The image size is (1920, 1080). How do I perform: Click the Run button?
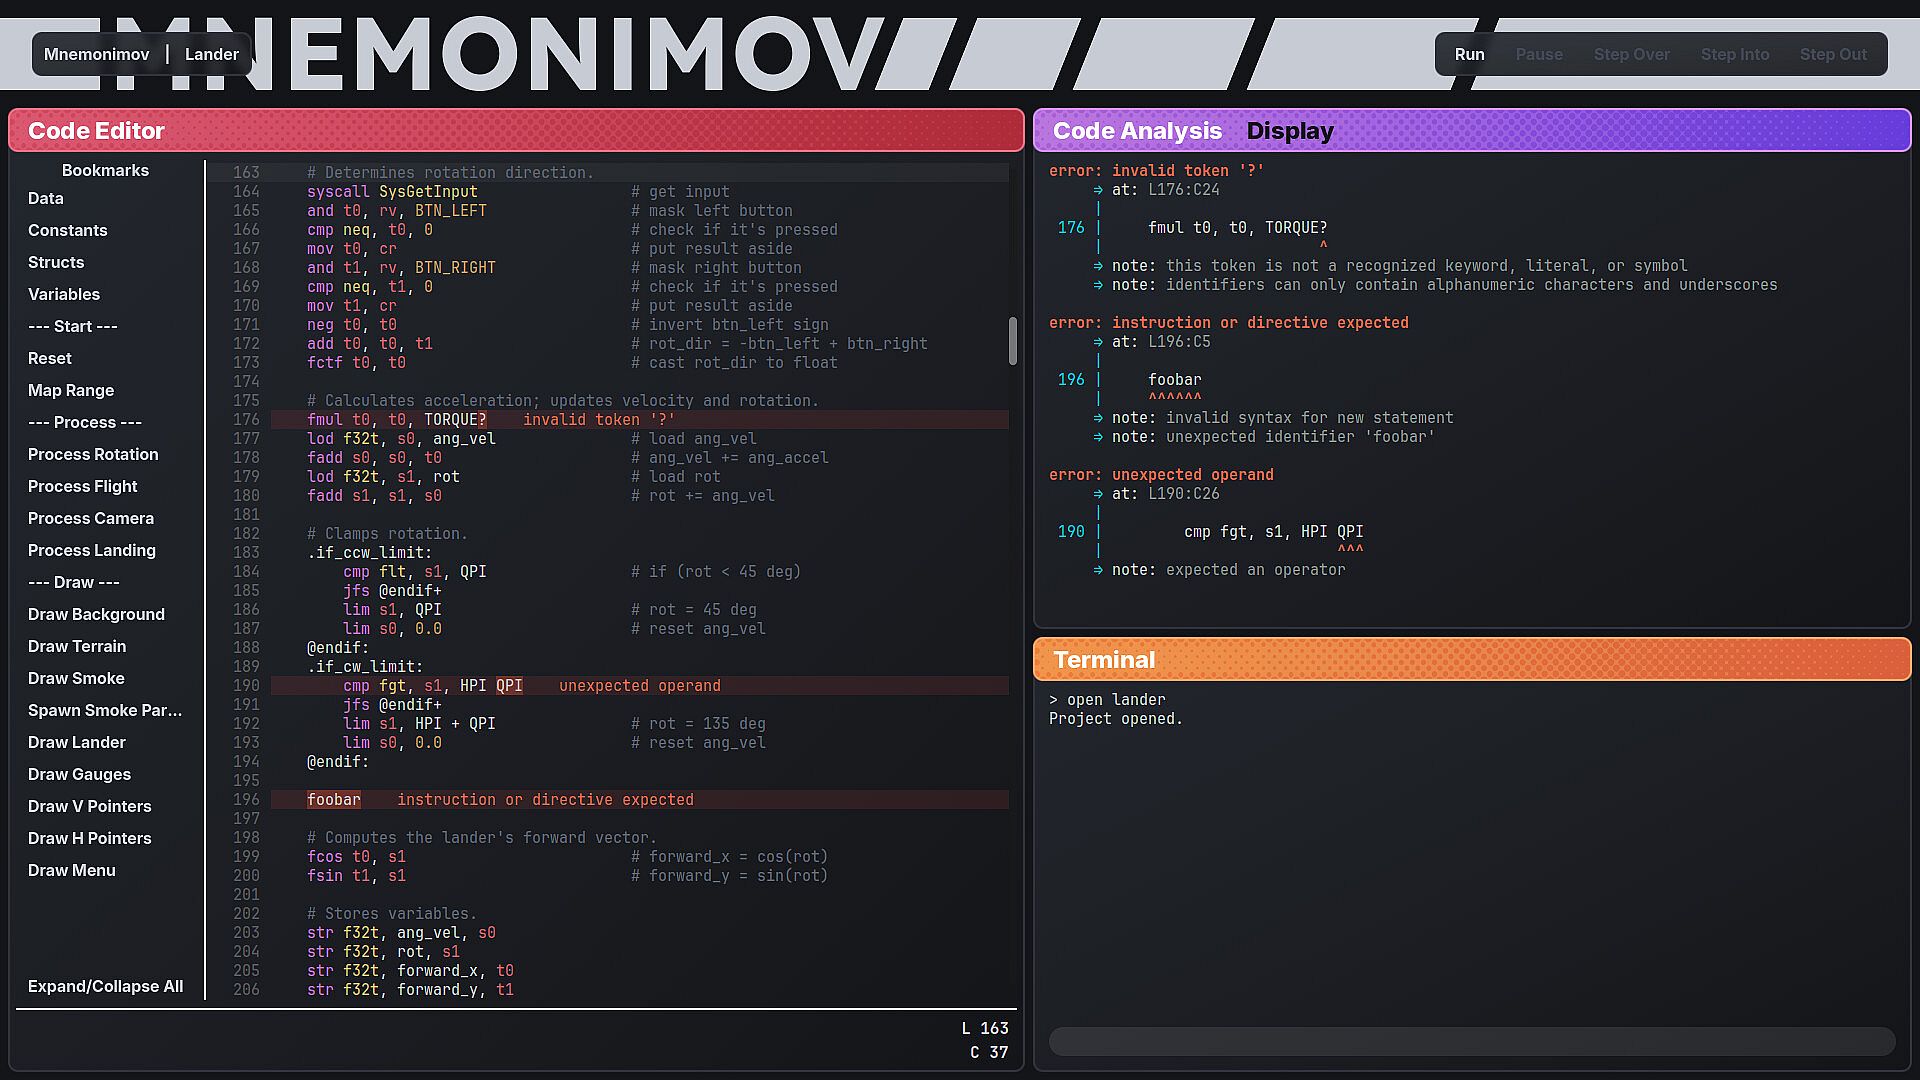point(1469,54)
